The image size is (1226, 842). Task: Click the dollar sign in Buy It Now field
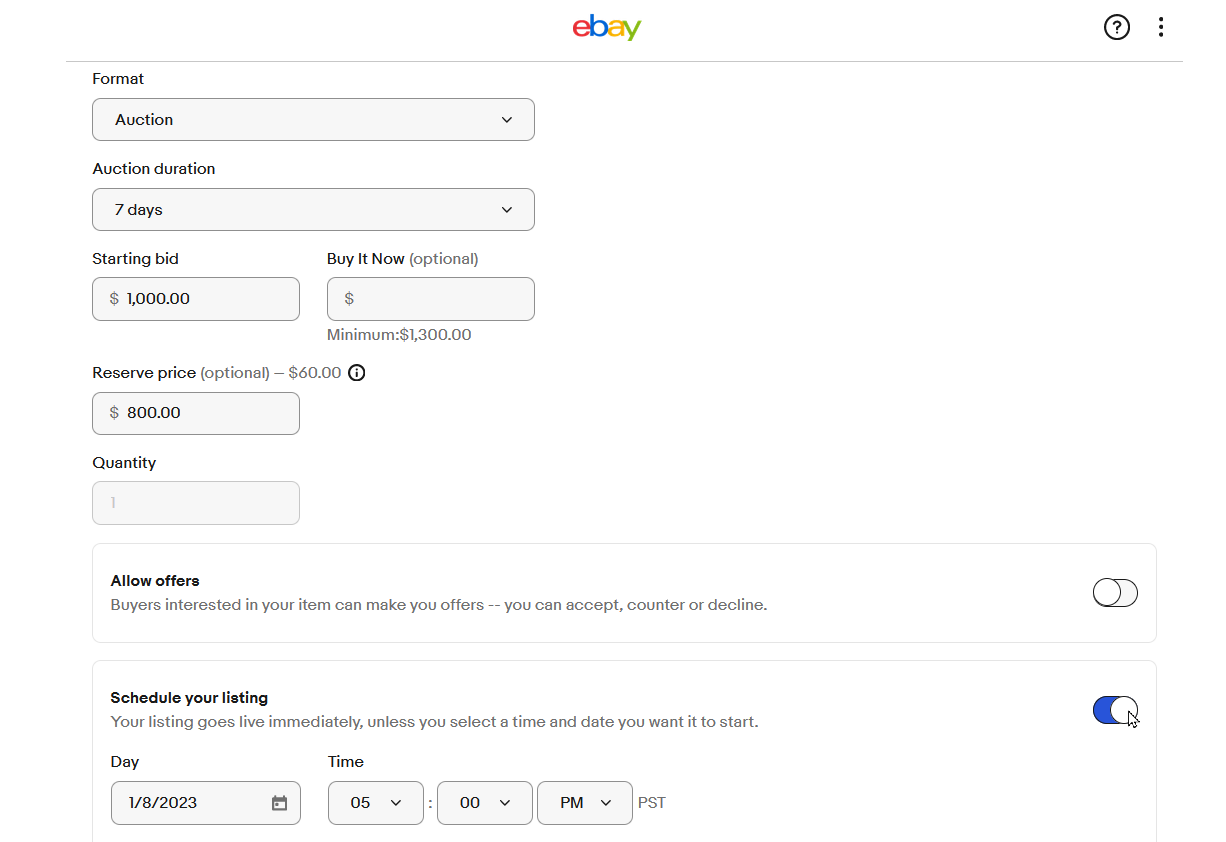pyautogui.click(x=349, y=299)
